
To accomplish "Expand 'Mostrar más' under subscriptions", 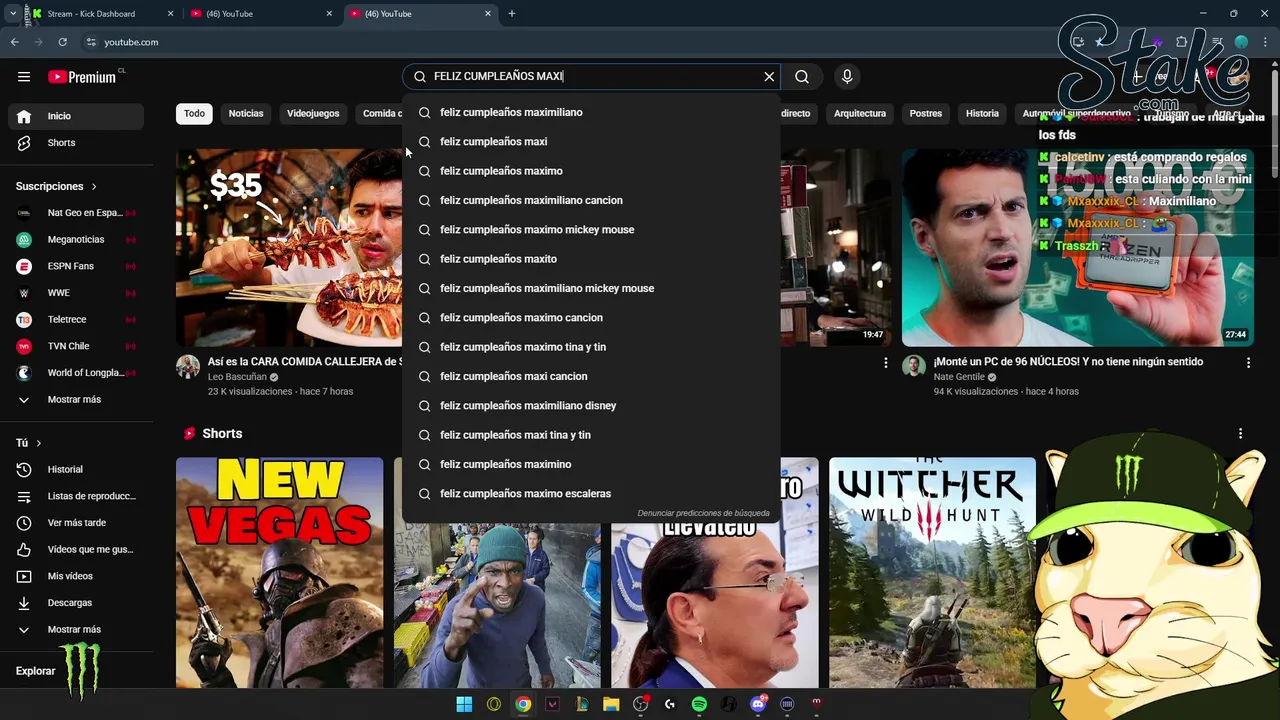I will tap(76, 400).
